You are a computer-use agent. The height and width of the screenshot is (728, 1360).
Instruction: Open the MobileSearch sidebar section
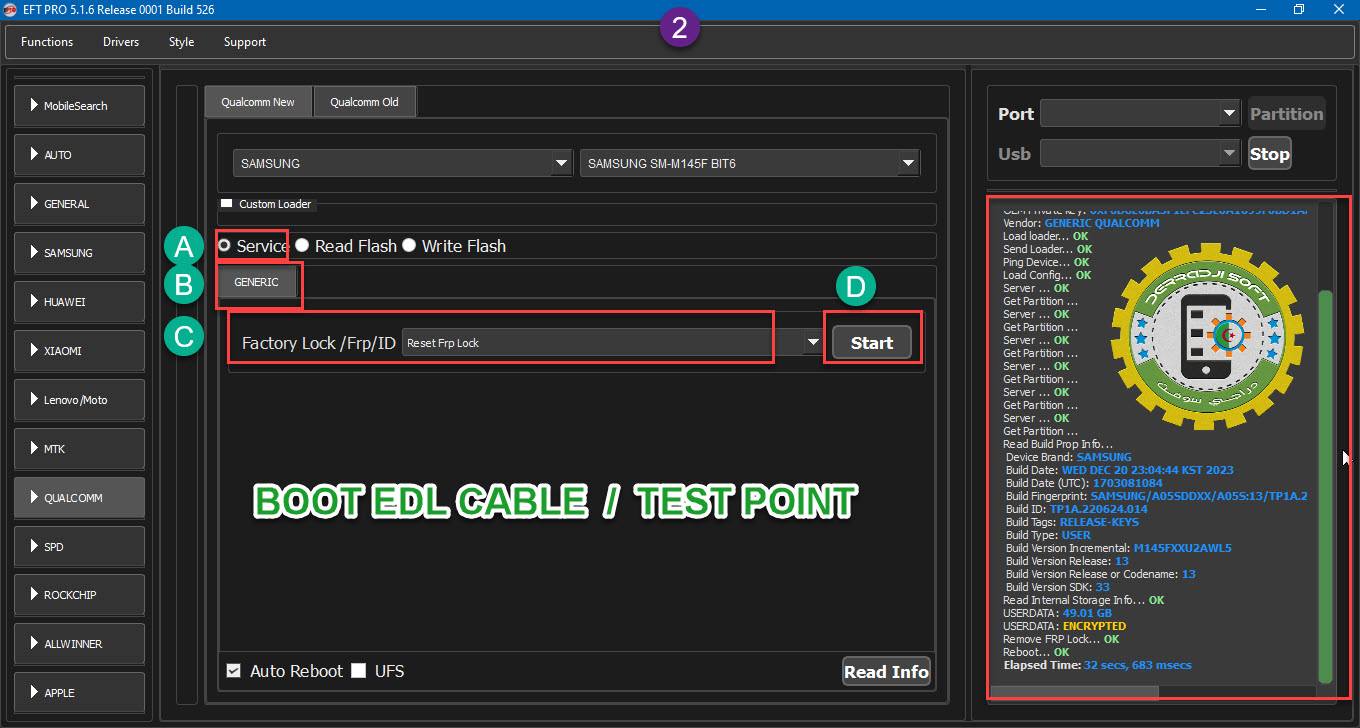(79, 106)
